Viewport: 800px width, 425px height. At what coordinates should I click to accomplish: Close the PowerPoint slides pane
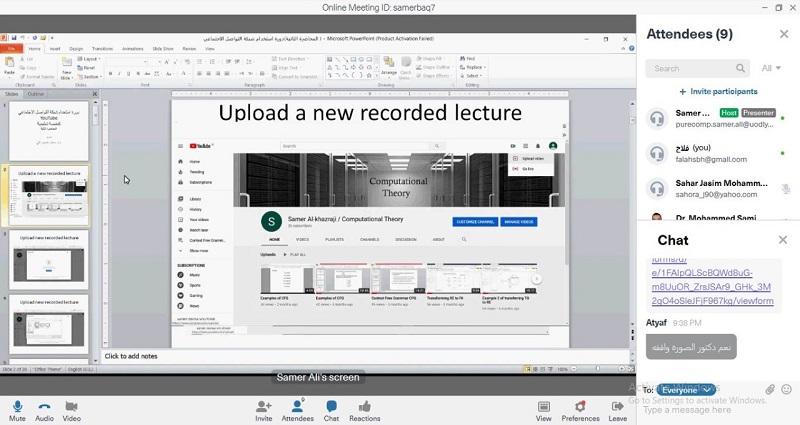pos(94,94)
